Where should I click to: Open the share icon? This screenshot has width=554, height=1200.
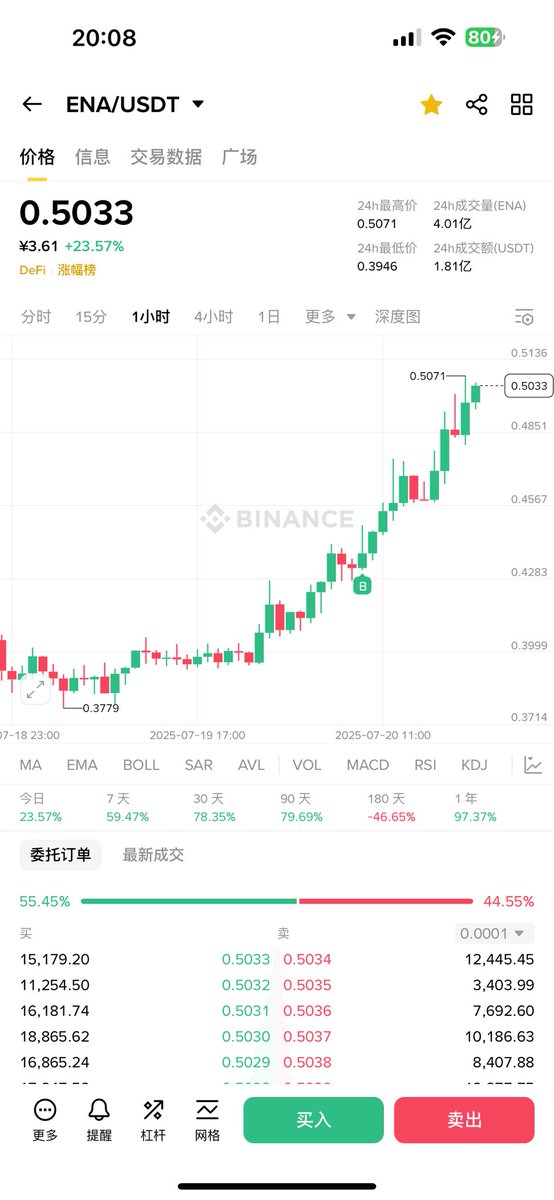point(477,104)
